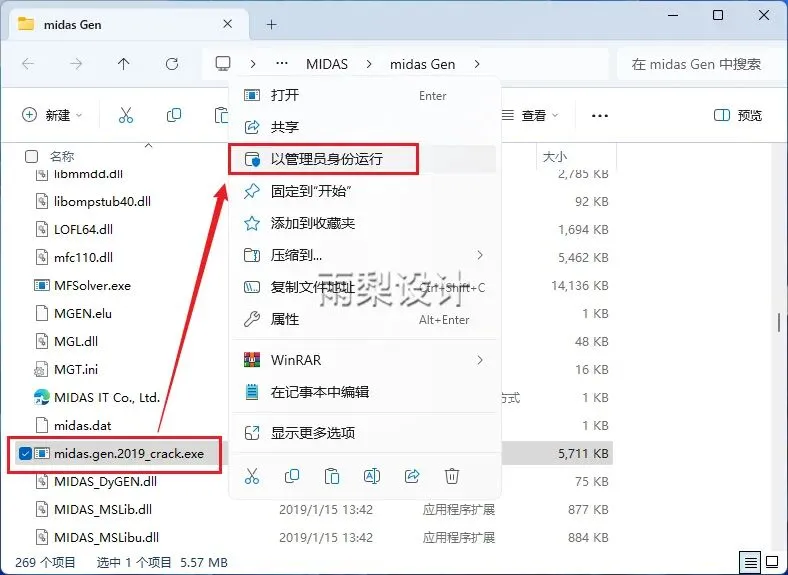Click the MFSolver.exe file icon

click(41, 285)
